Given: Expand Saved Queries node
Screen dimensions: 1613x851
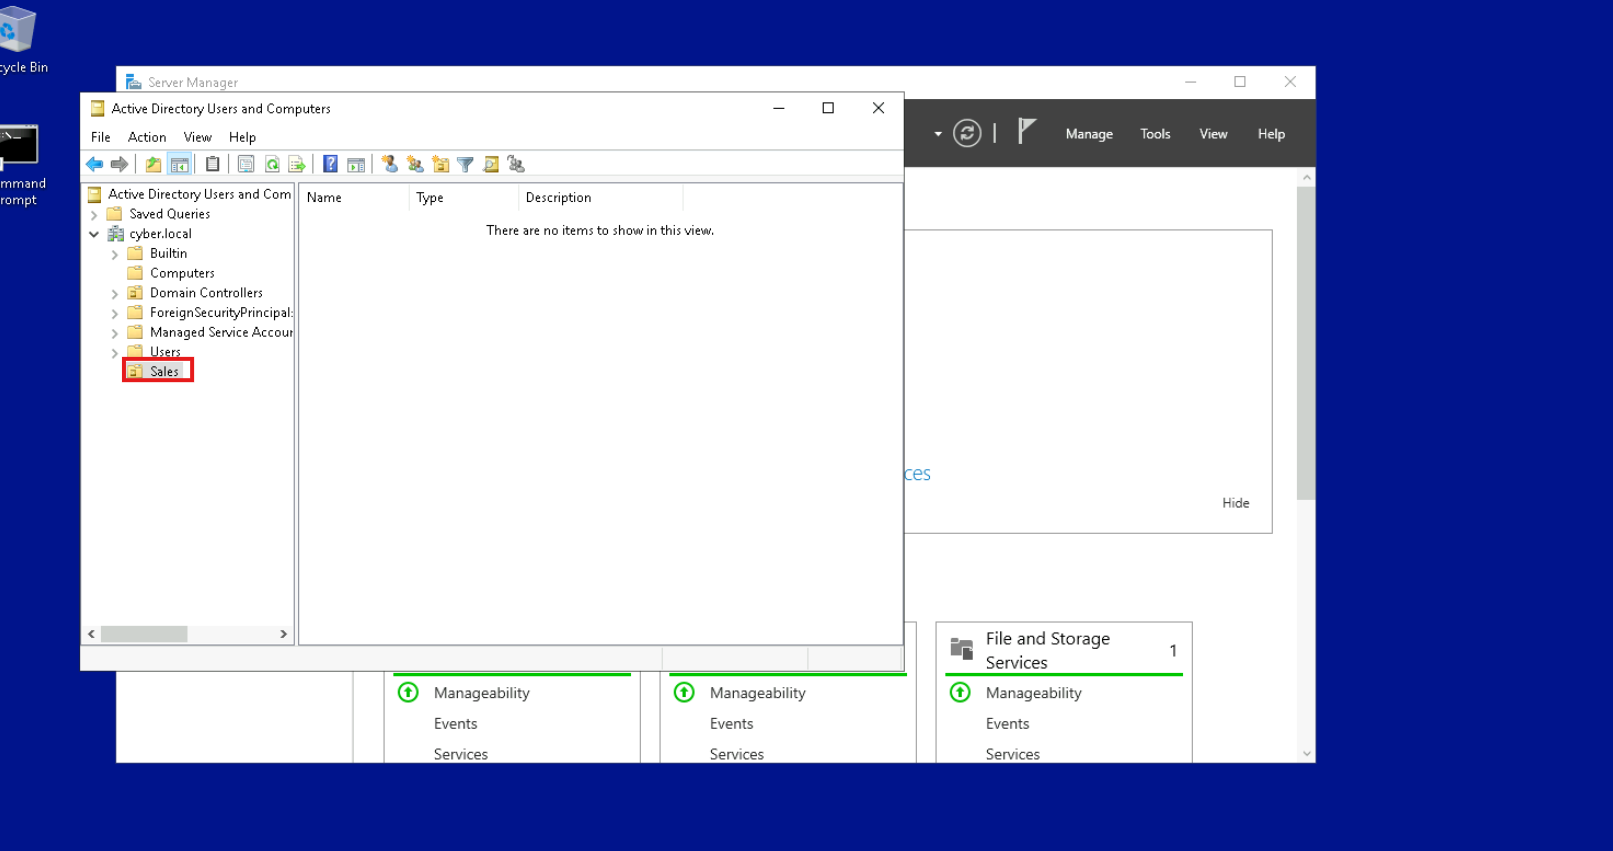Looking at the screenshot, I should [94, 215].
